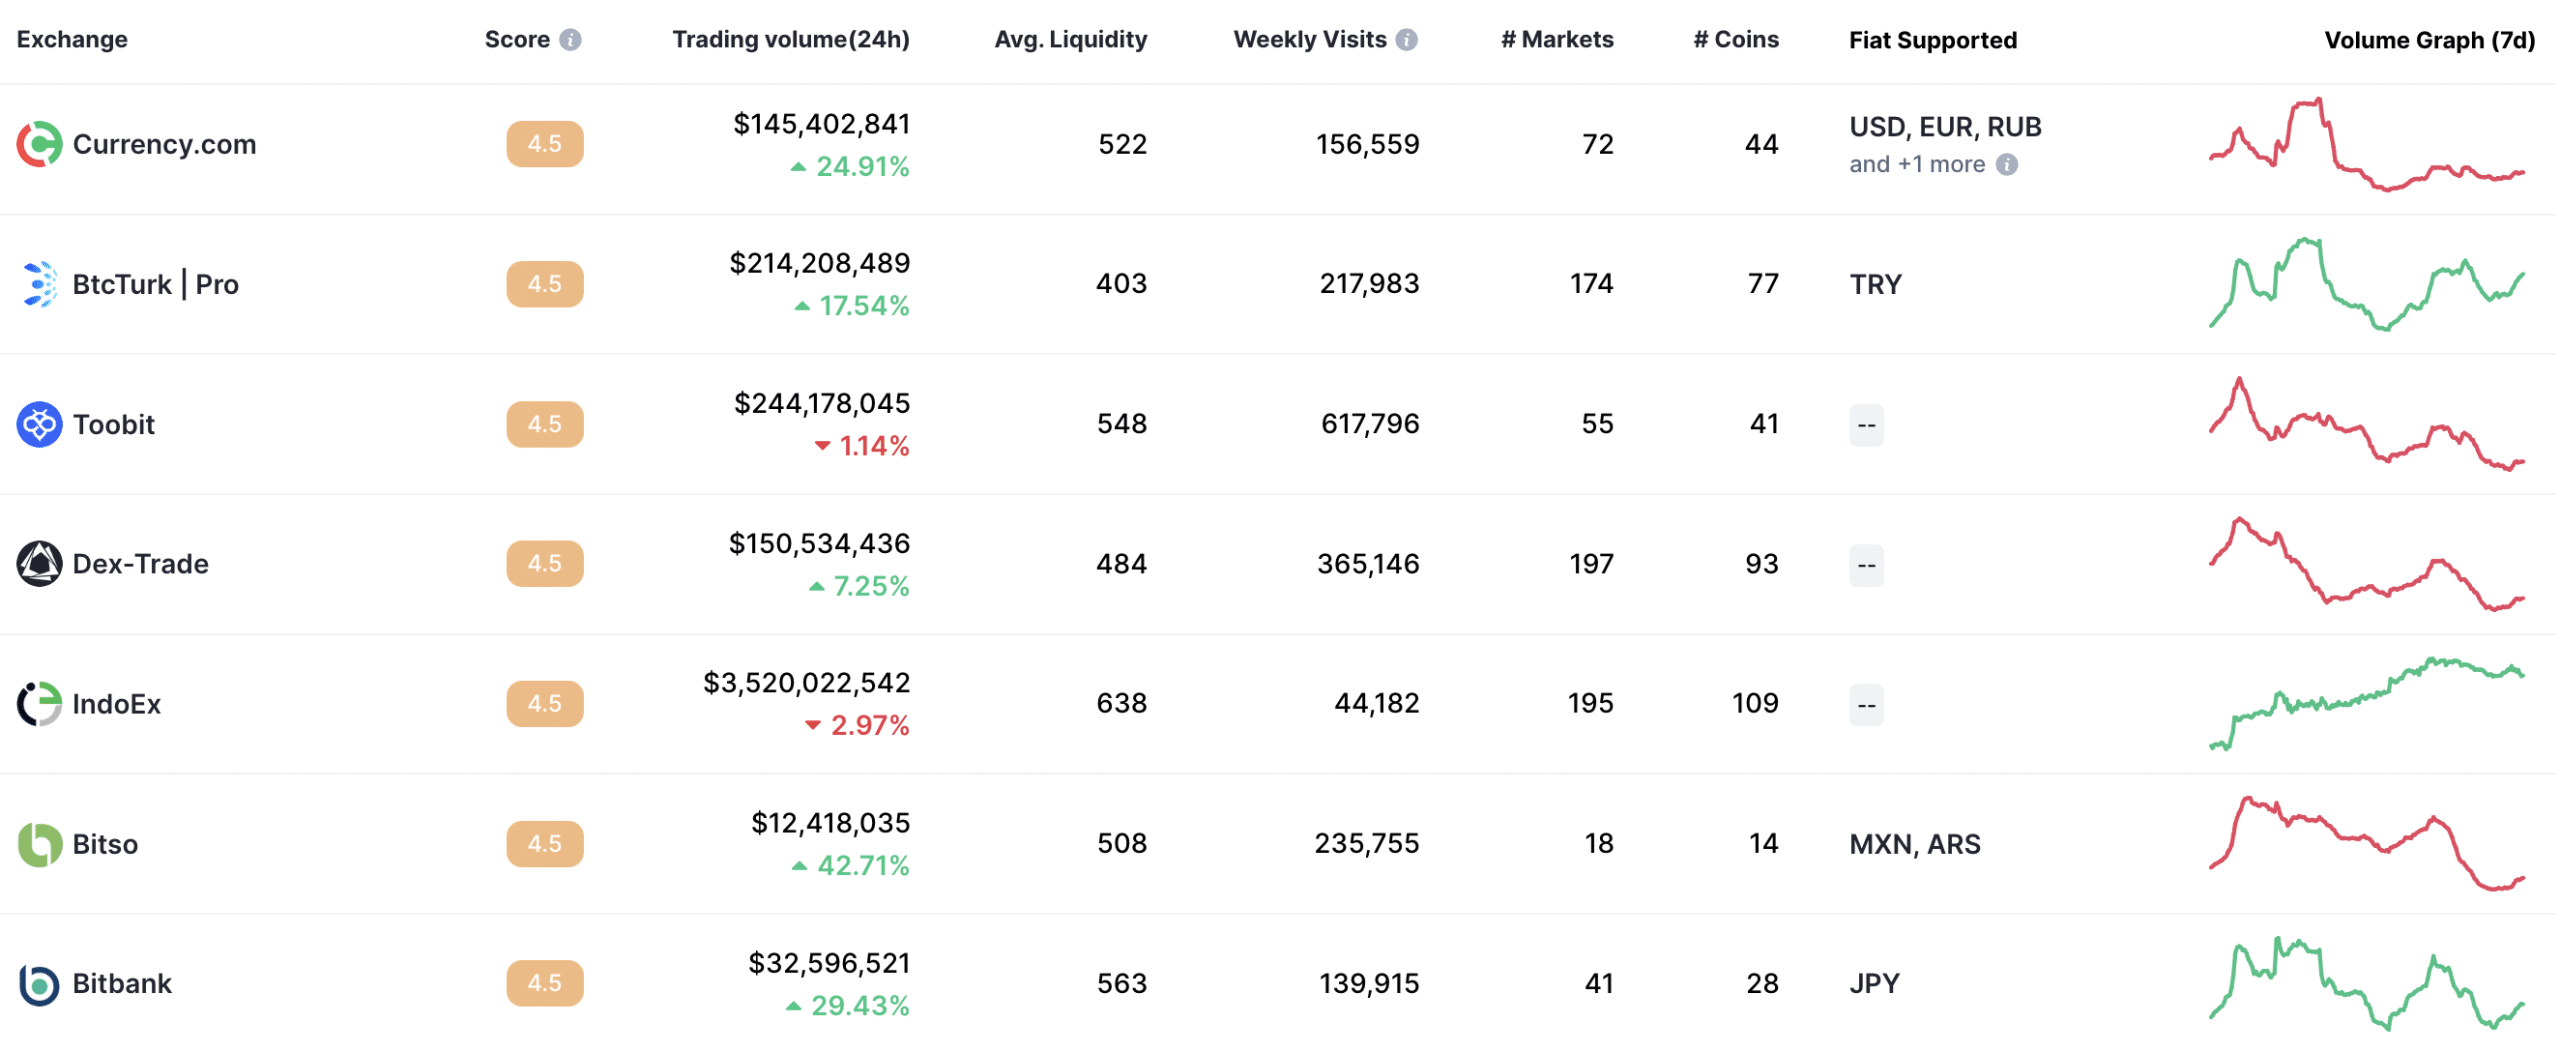Click the Toobit exchange logo
Screen dimensions: 2560x1052
point(39,424)
